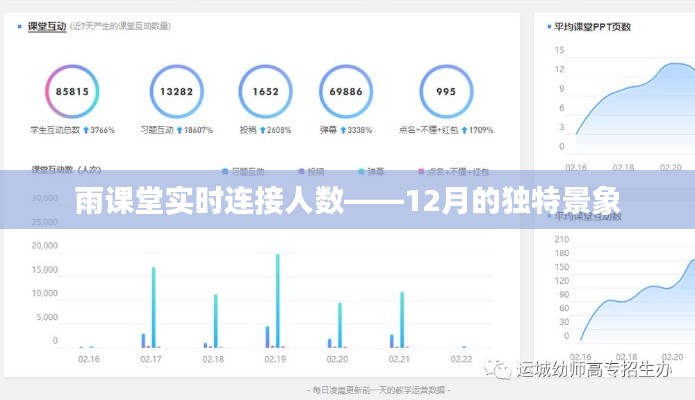The width and height of the screenshot is (695, 400).
Task: Click the 2608% growth value
Action: click(279, 130)
